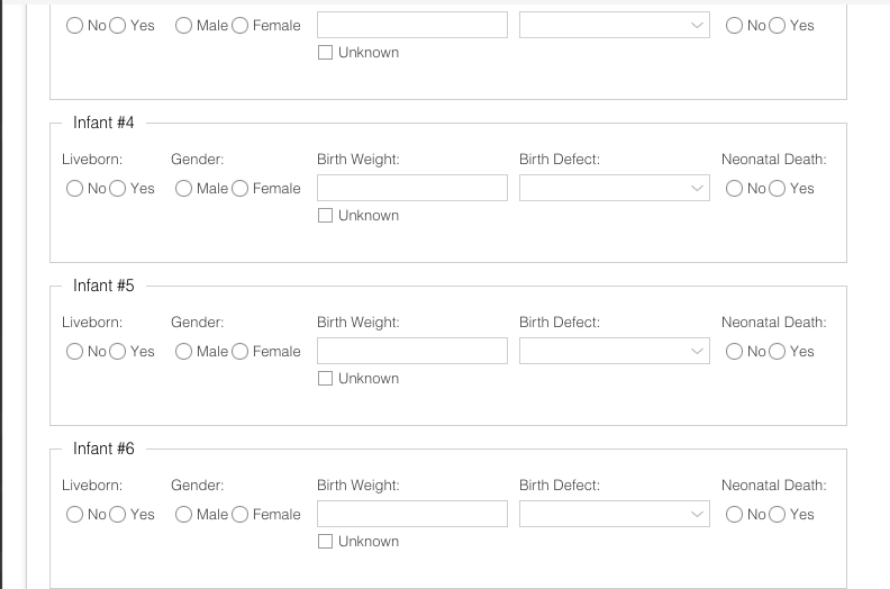Check Unknown birth weight for Infant #5
This screenshot has height=589, width=890.
(x=325, y=379)
